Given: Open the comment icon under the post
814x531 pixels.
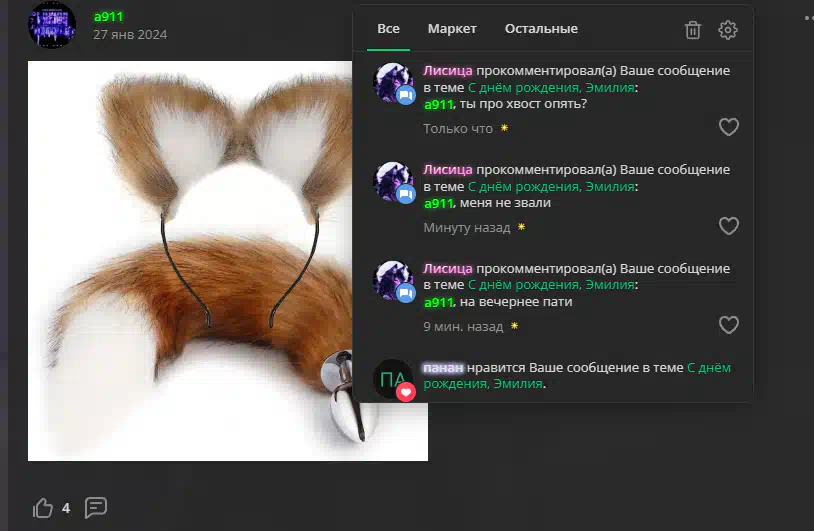Looking at the screenshot, I should coord(96,507).
